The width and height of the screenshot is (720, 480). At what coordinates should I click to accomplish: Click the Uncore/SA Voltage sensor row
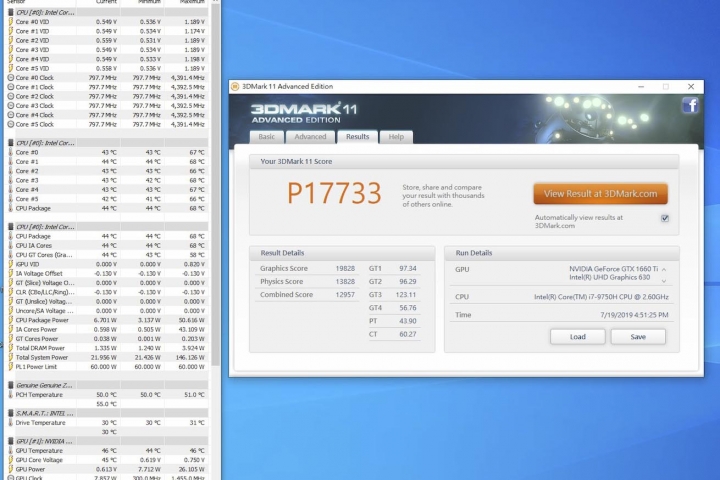108,311
